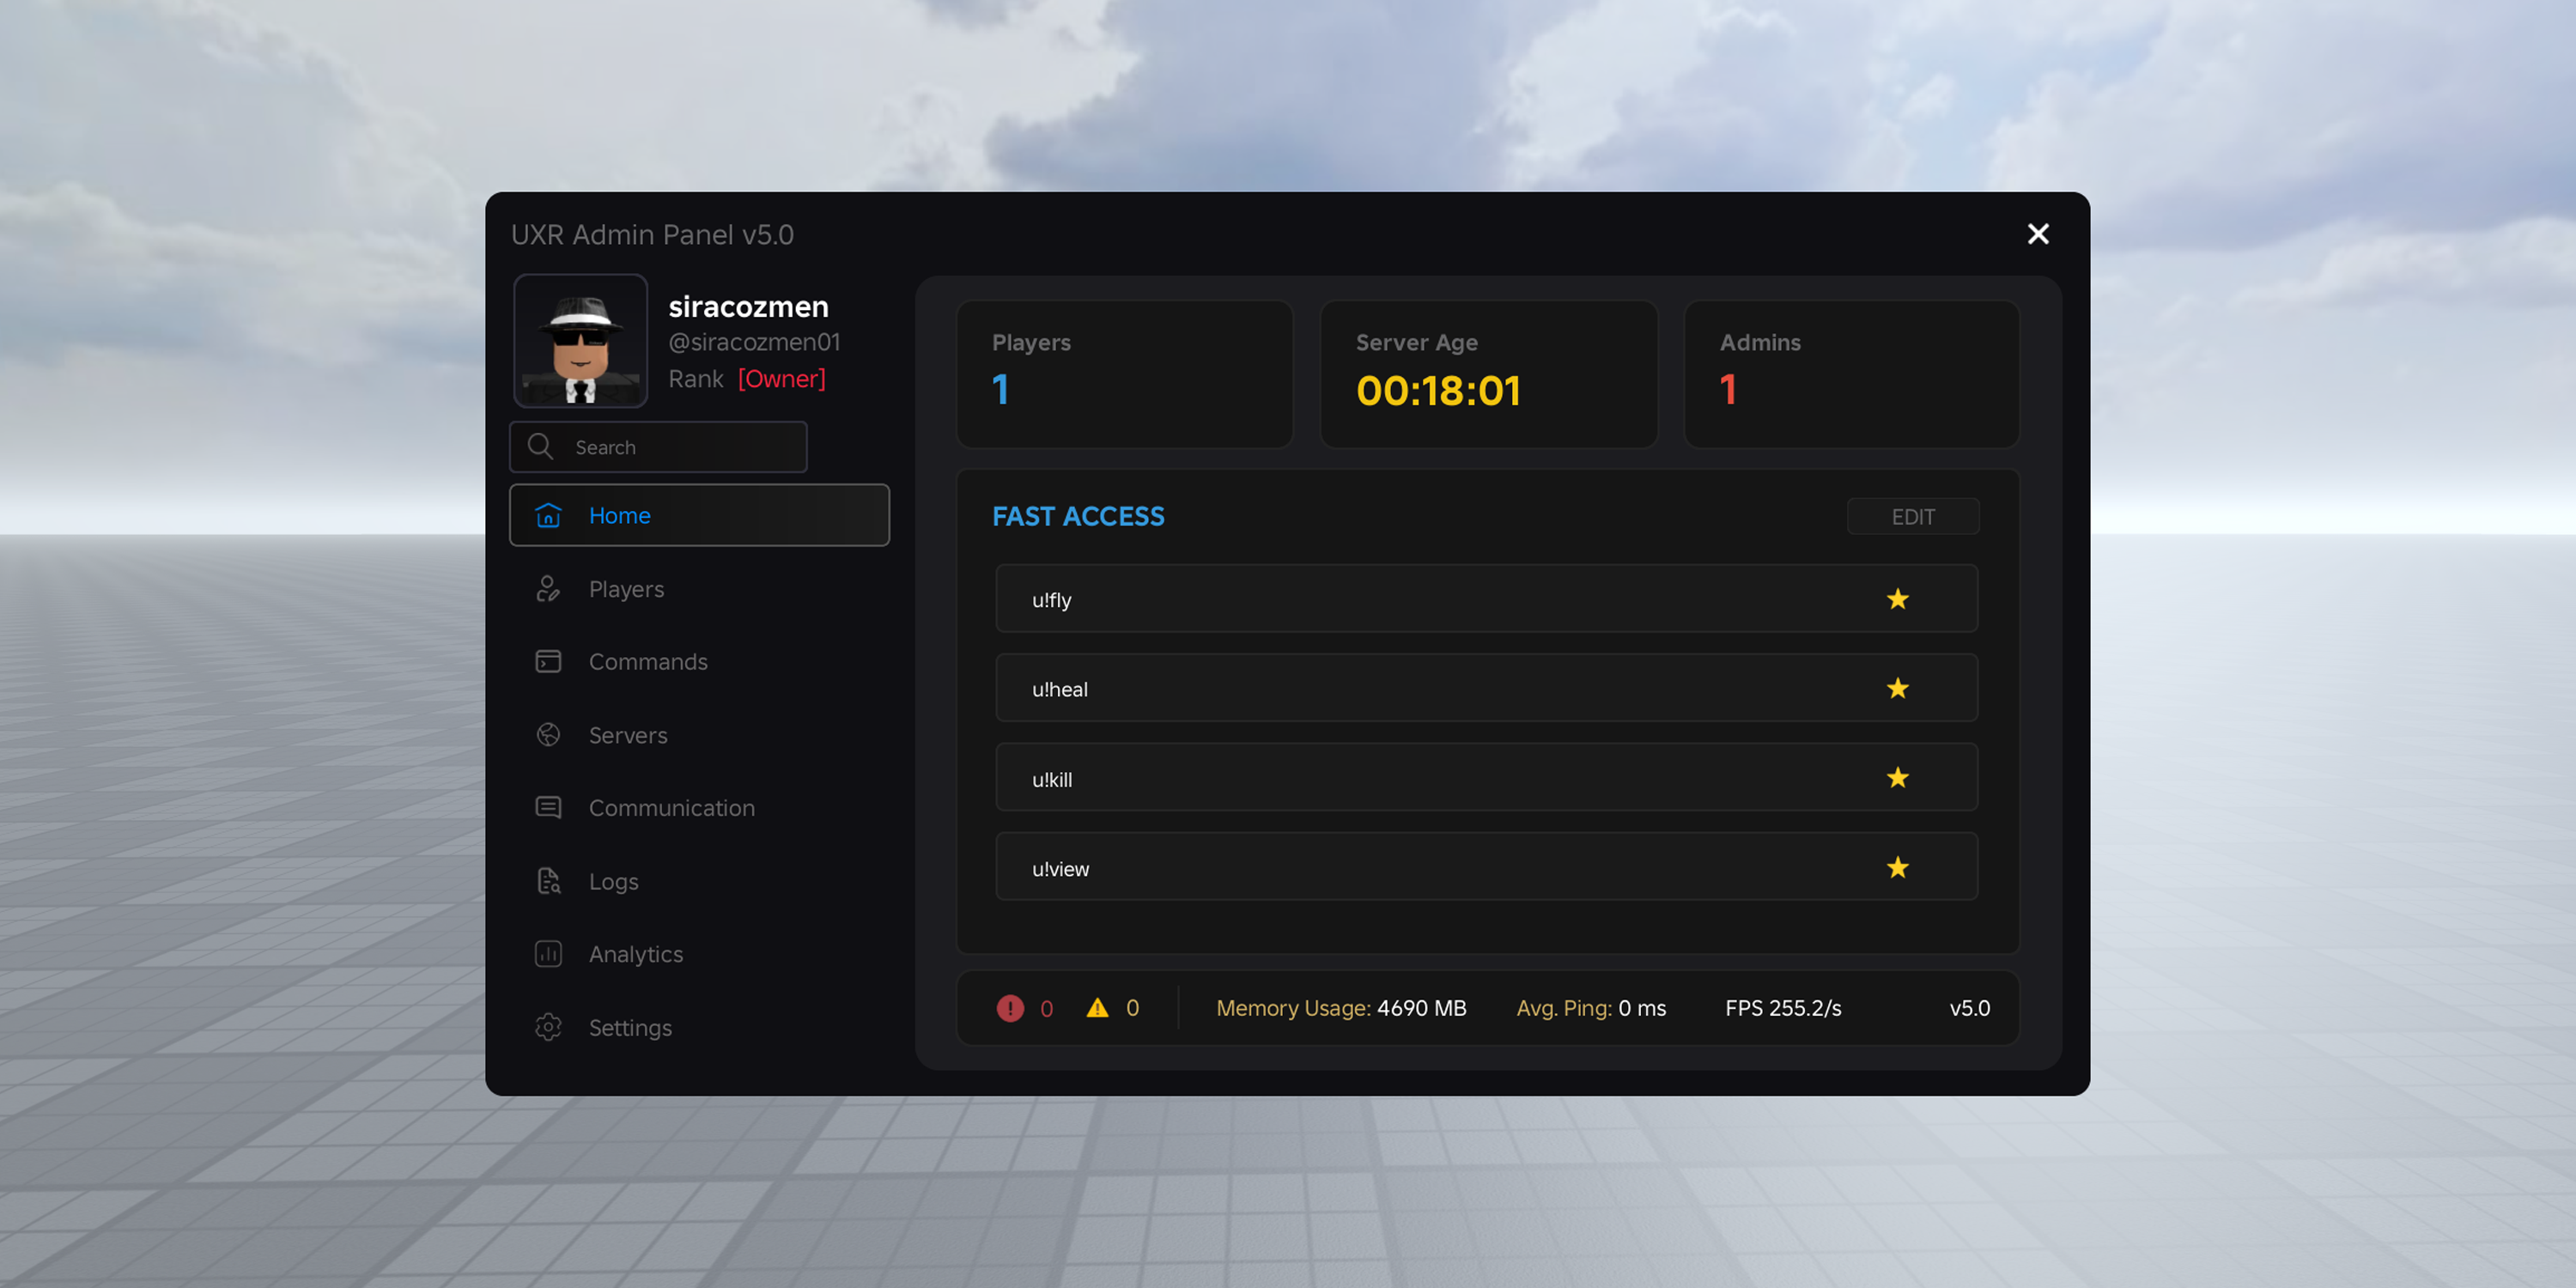Open the Analytics section
The height and width of the screenshot is (1288, 2576).
699,954
